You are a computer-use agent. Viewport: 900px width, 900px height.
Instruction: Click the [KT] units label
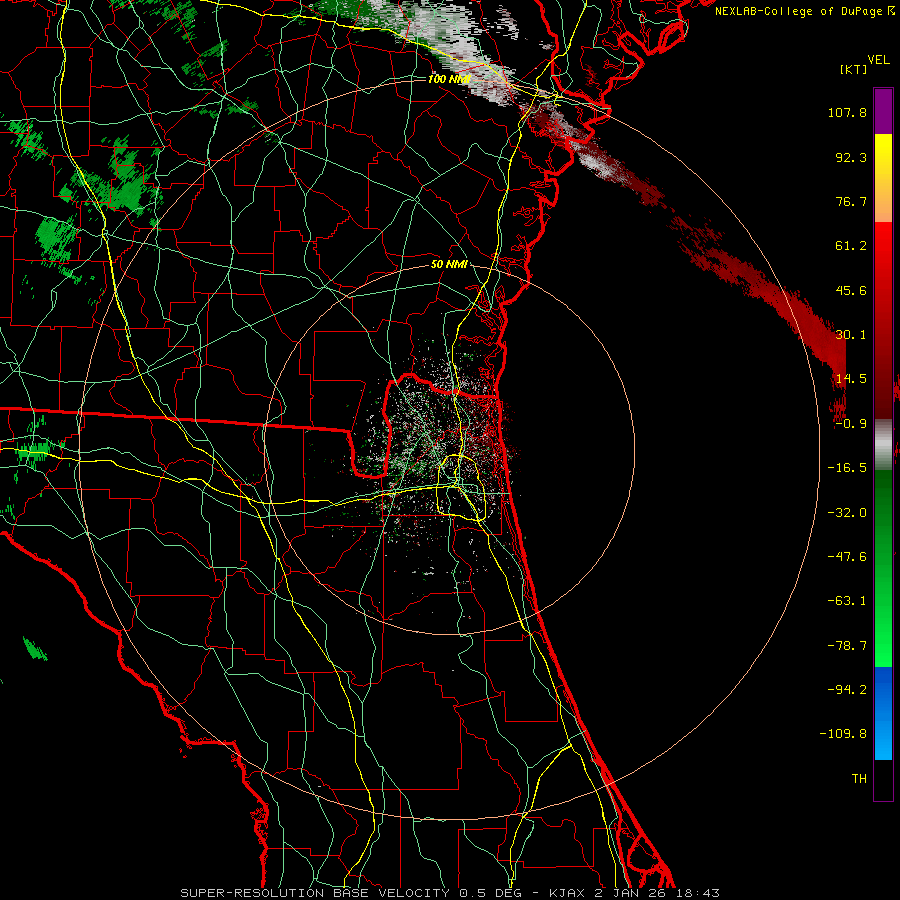[853, 69]
